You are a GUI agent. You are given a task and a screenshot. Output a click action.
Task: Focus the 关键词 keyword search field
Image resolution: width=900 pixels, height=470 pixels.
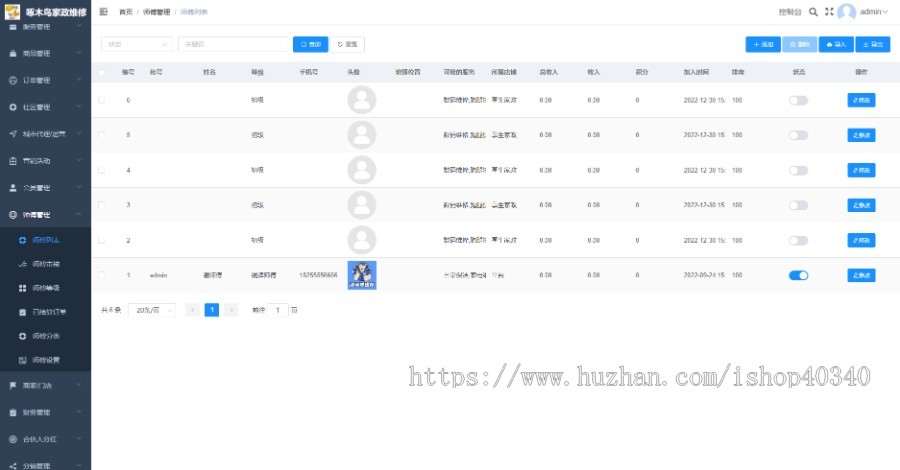[233, 44]
